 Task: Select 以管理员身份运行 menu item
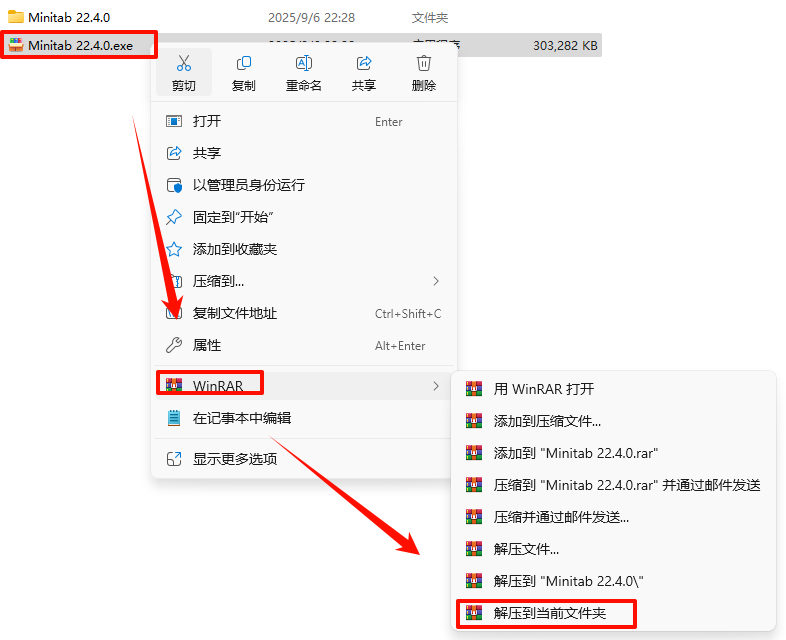click(304, 185)
